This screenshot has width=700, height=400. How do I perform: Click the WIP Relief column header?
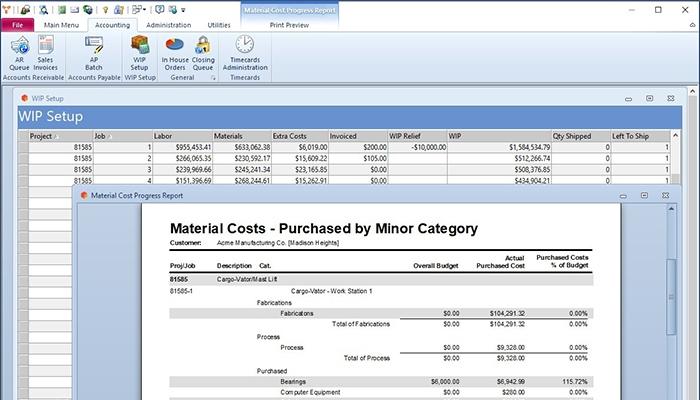tap(417, 136)
